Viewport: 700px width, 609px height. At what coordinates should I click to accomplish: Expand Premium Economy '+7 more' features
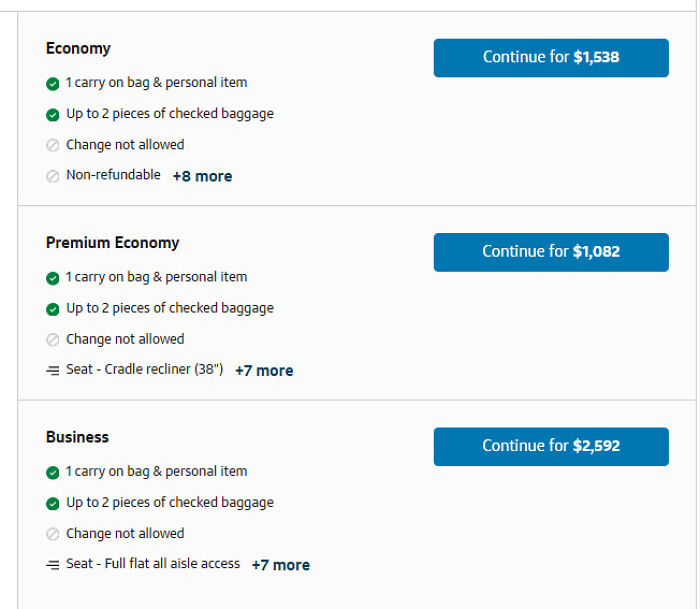[264, 371]
